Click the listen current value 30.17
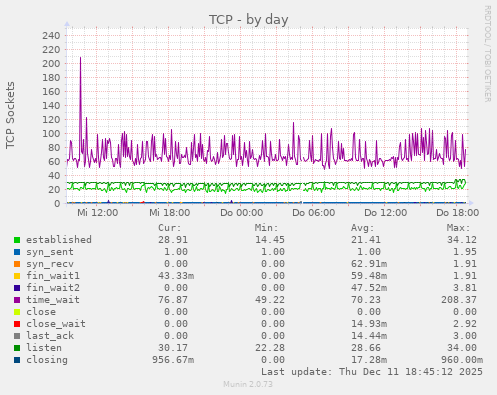Screen dimensions: 497x395 point(173,348)
